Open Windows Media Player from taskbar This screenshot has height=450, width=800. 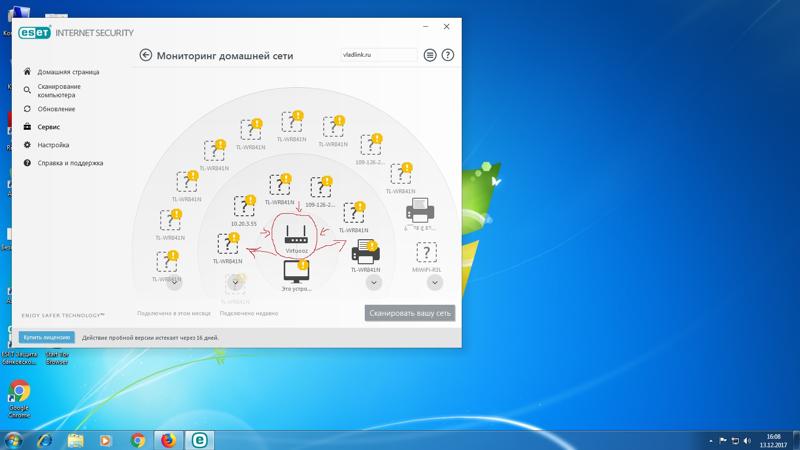(106, 440)
